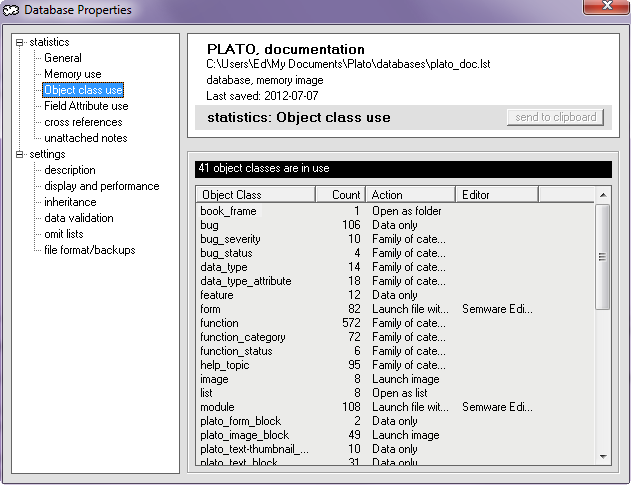Open cross references statistics
The image size is (631, 485).
click(83, 122)
